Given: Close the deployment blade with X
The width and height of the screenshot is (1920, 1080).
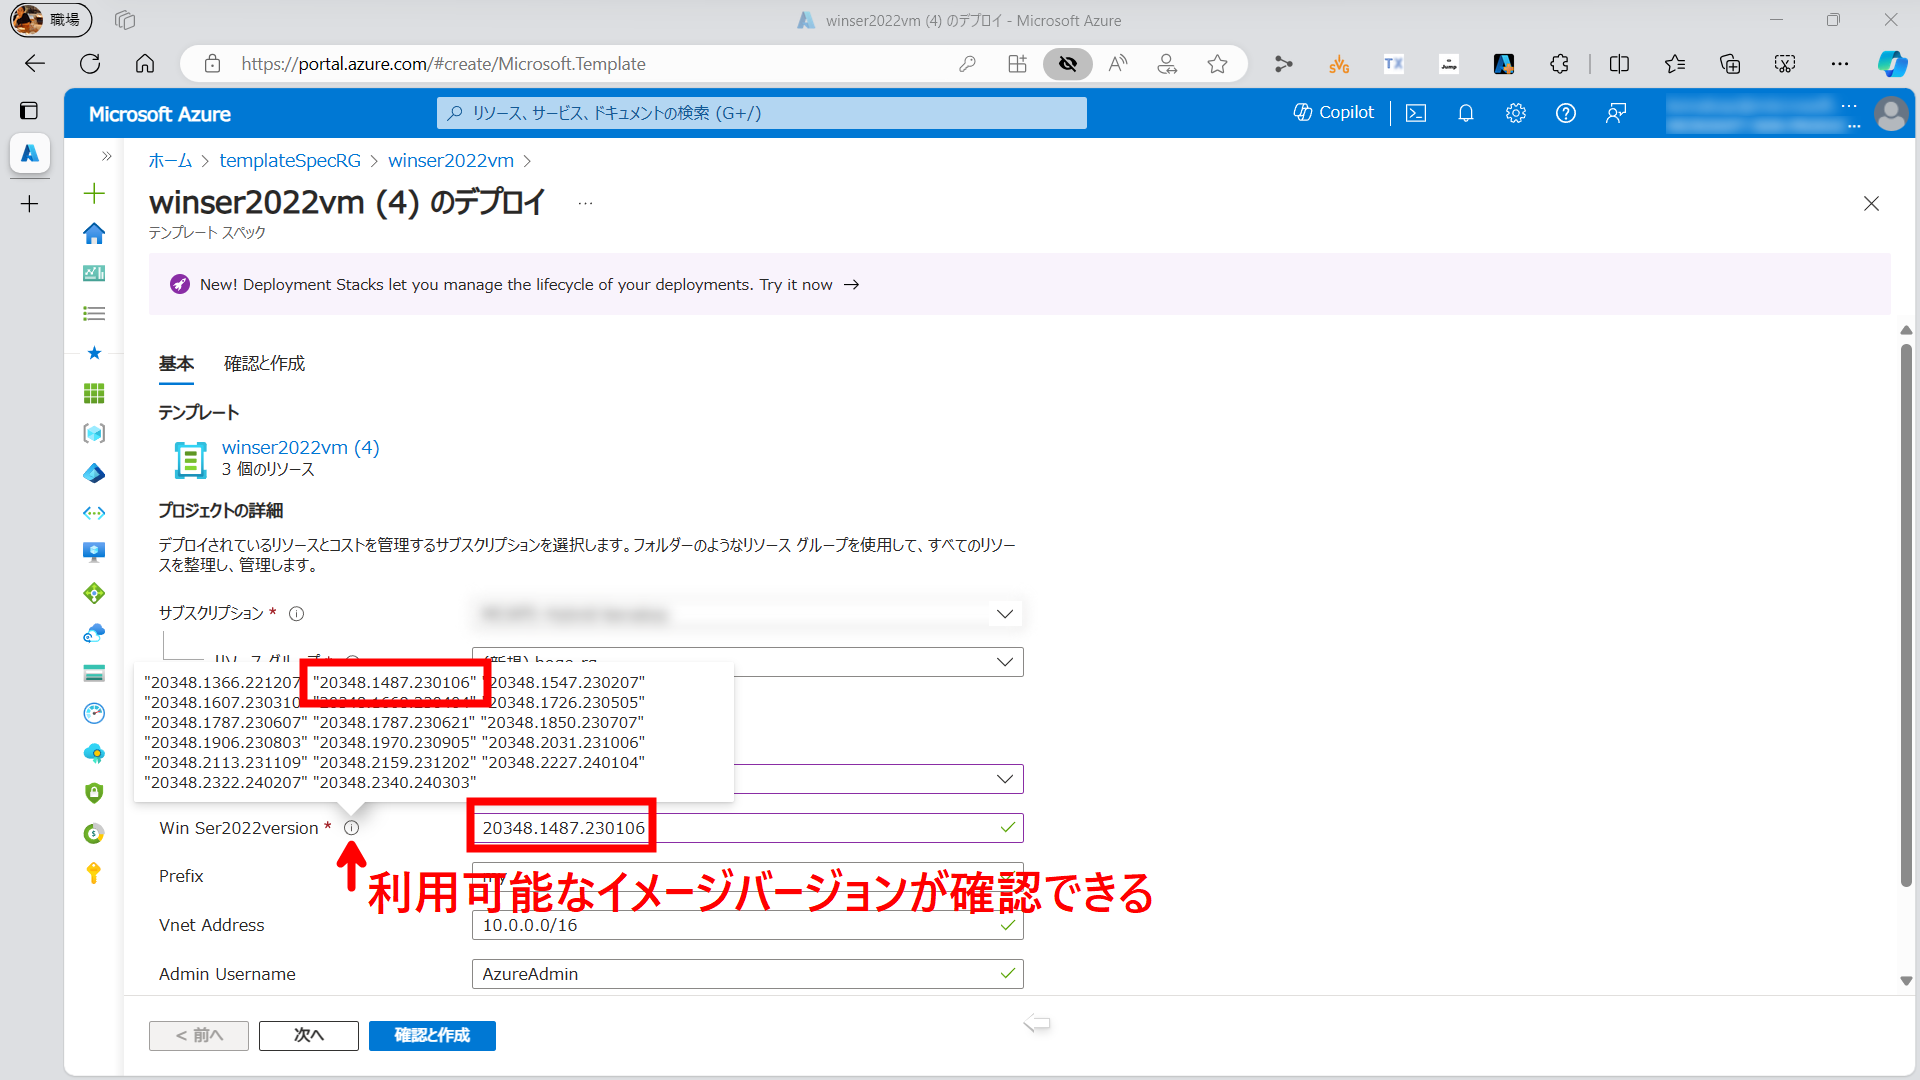Looking at the screenshot, I should [x=1871, y=204].
